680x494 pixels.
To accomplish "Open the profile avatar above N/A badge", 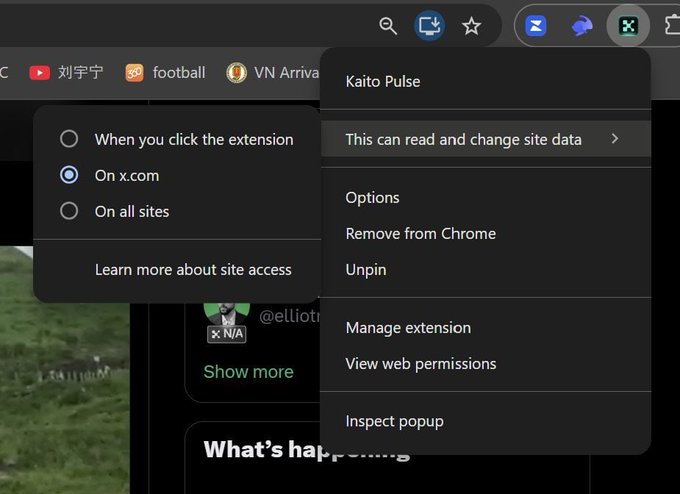I will (x=226, y=314).
